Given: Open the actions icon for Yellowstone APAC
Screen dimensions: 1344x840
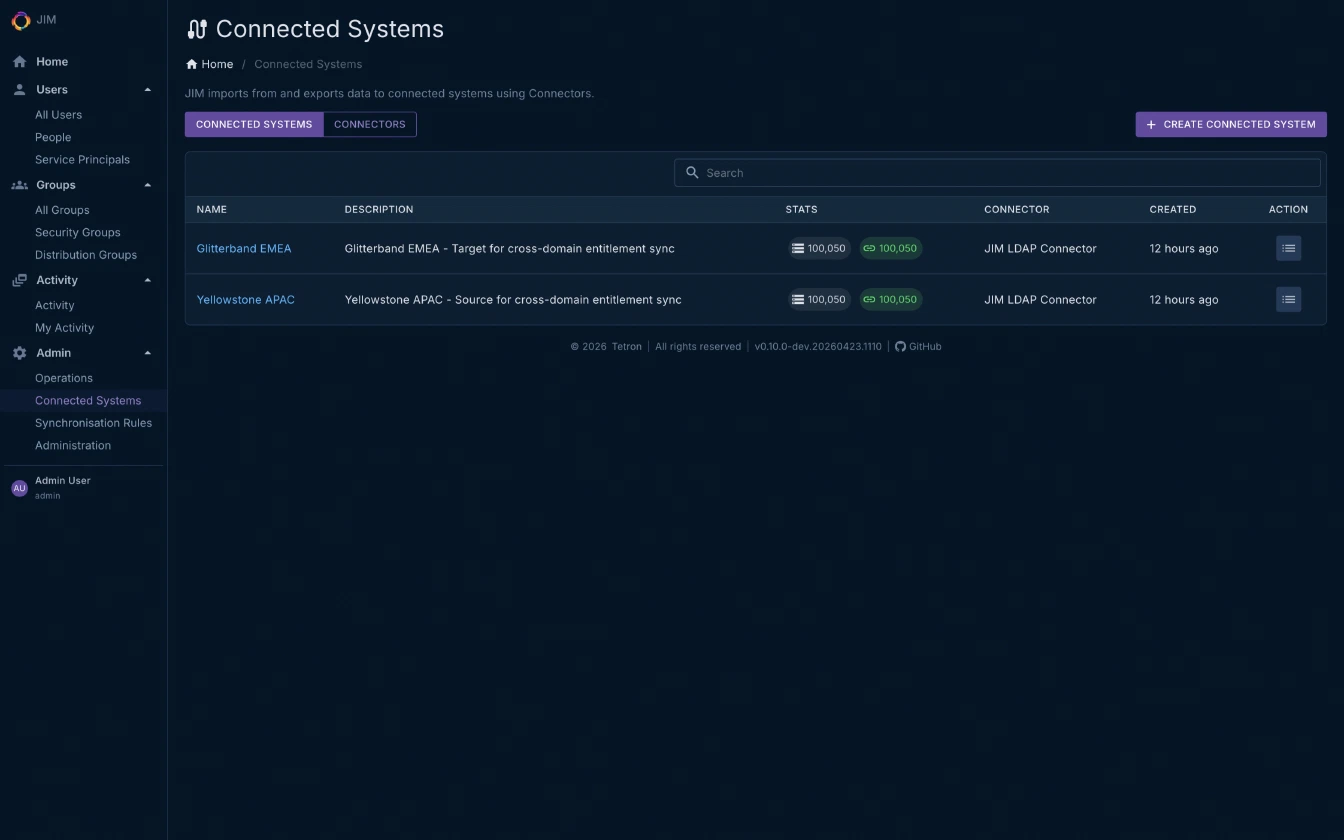Looking at the screenshot, I should coord(1288,299).
